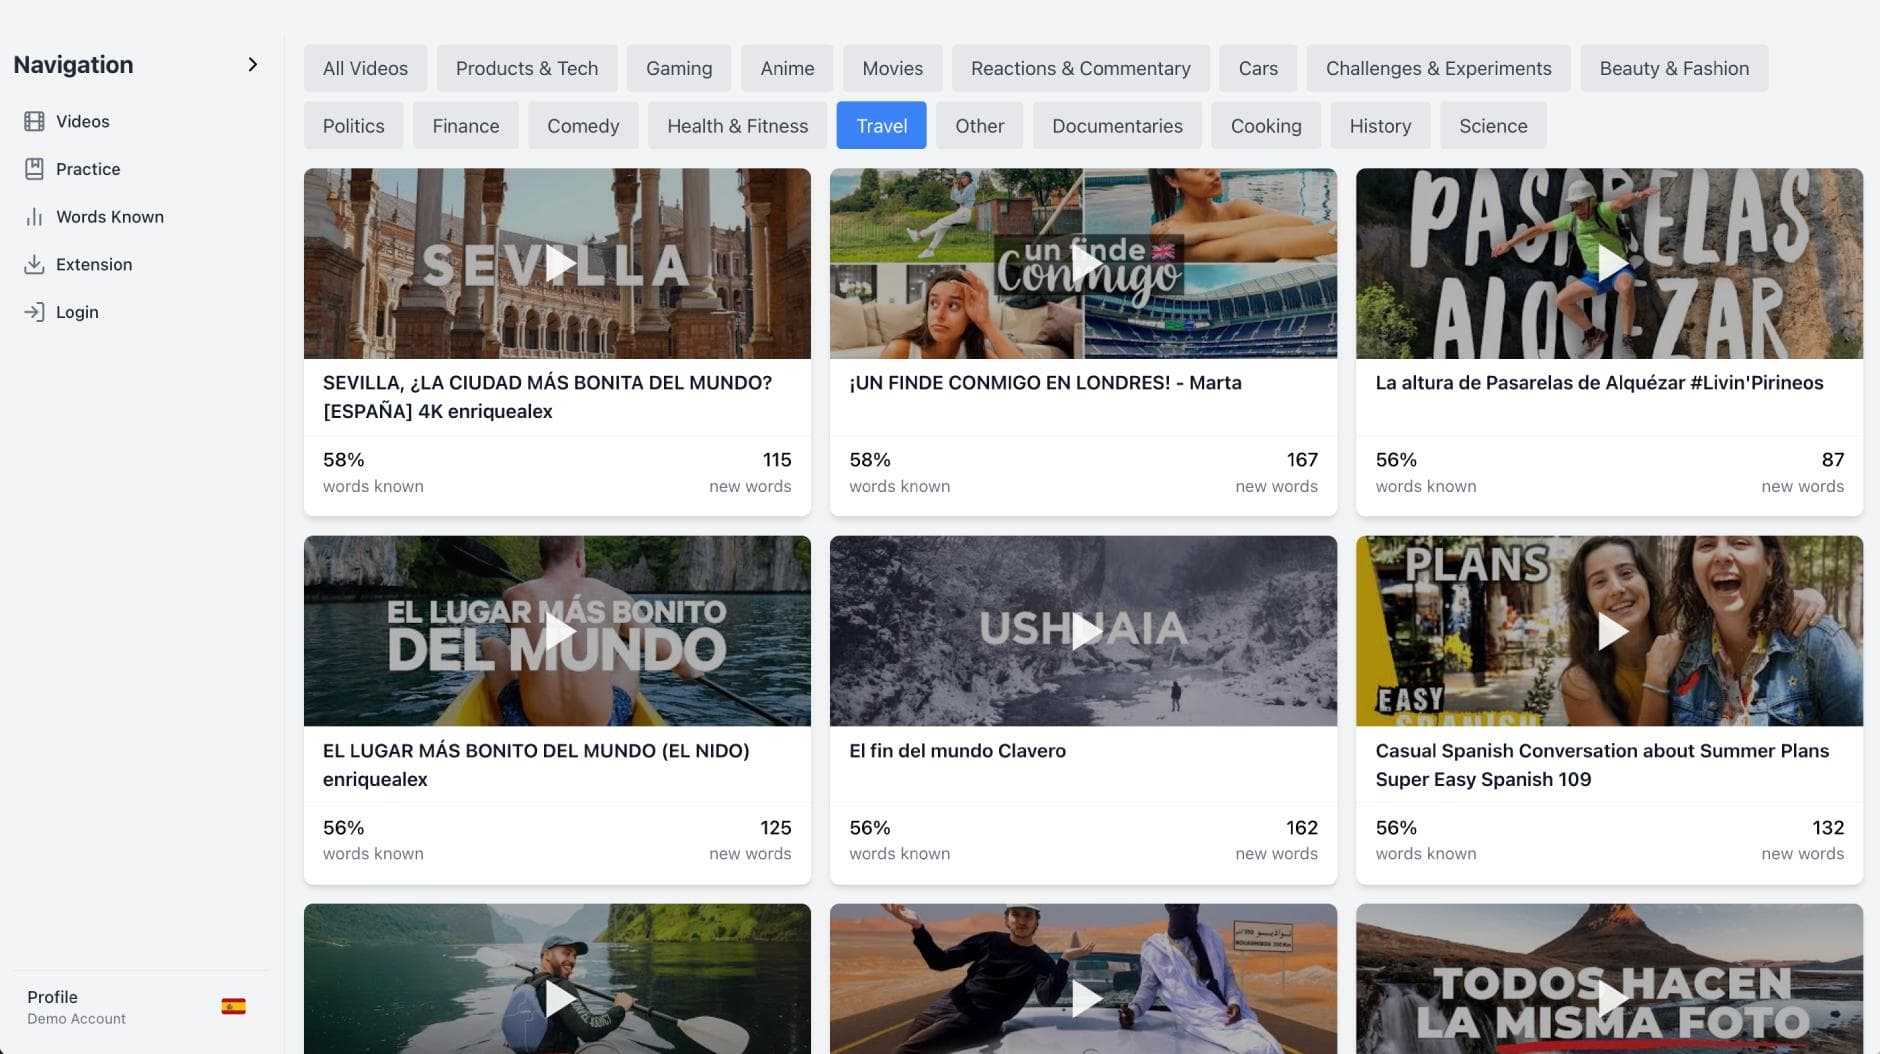Image resolution: width=1880 pixels, height=1054 pixels.
Task: Open Reactions & Commentary category
Action: (x=1081, y=68)
